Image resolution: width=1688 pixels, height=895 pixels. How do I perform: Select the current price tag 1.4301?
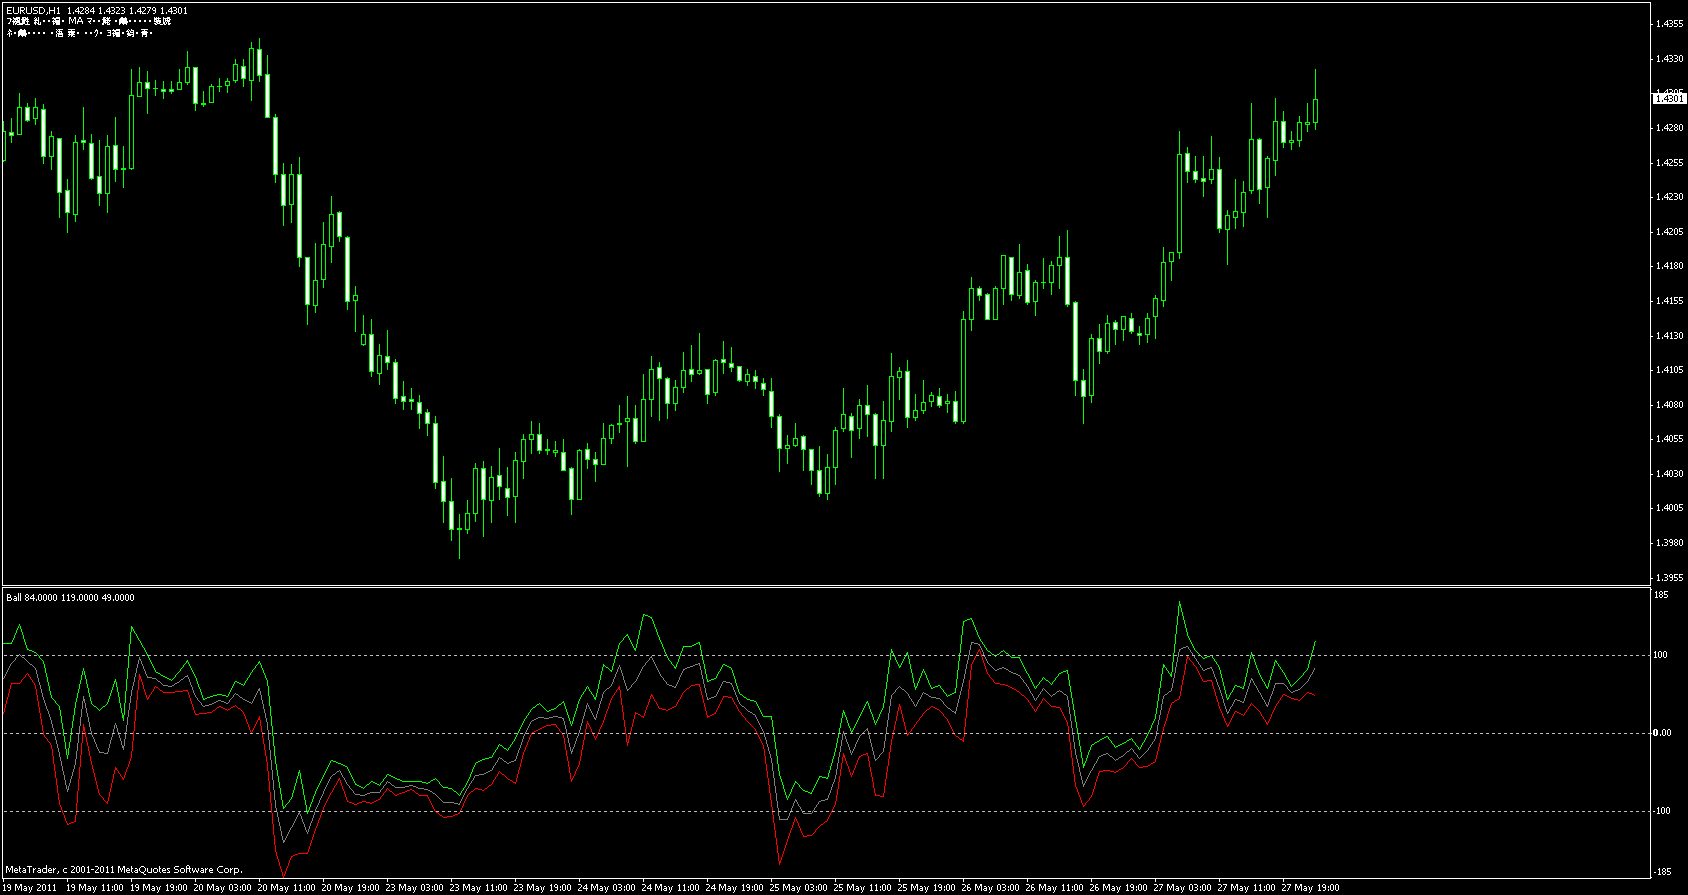point(1669,99)
